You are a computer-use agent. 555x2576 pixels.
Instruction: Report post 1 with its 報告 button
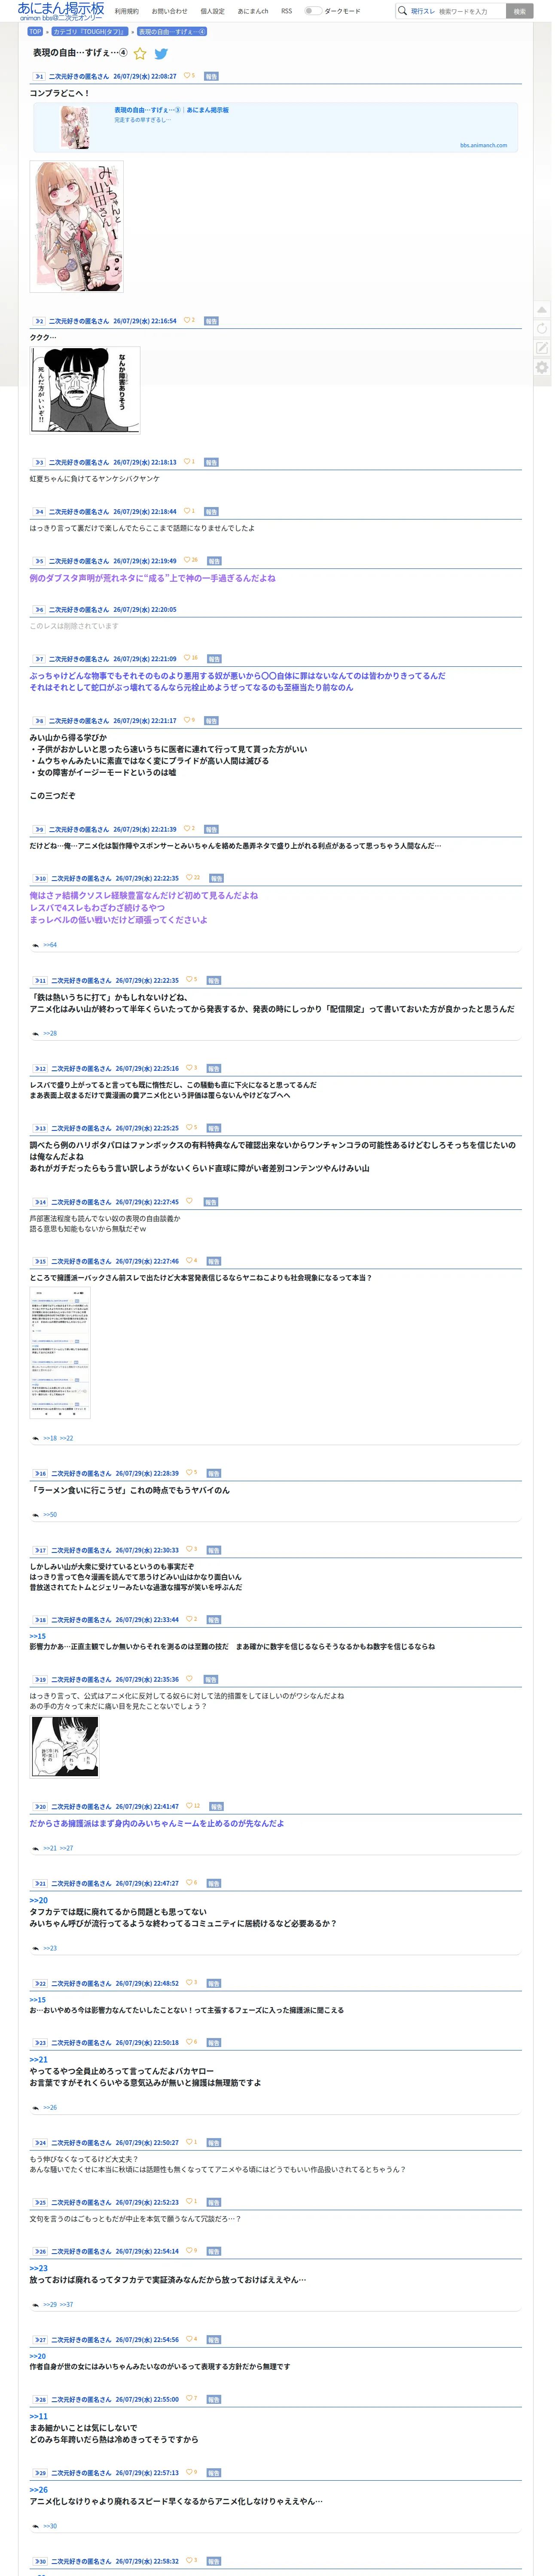(211, 76)
